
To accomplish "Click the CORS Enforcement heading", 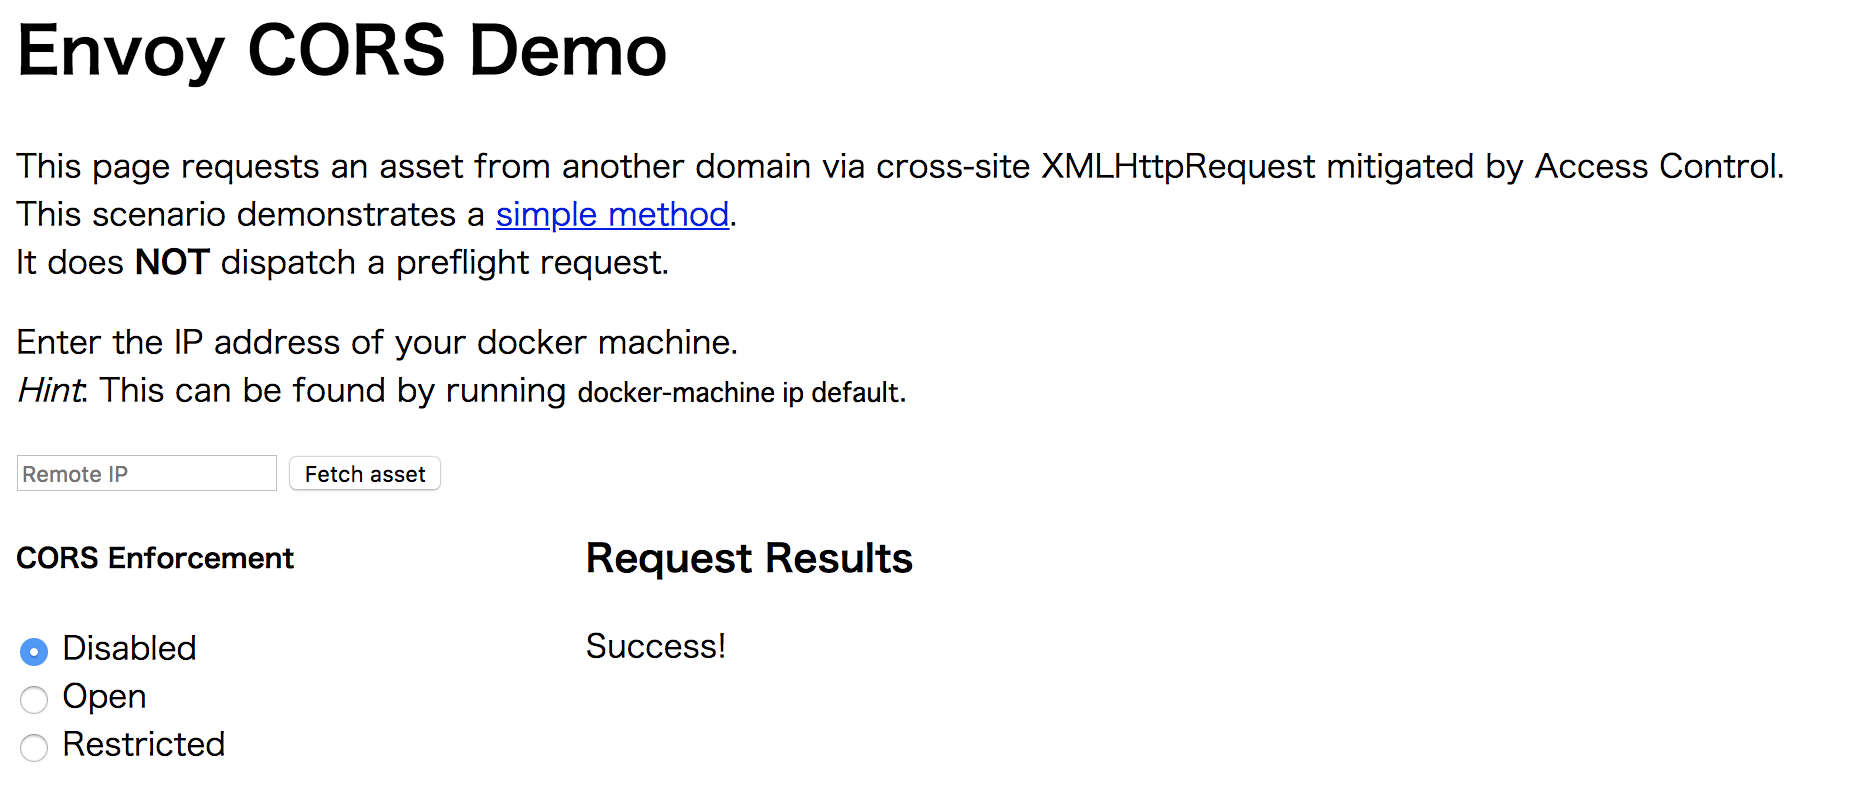I will 155,558.
